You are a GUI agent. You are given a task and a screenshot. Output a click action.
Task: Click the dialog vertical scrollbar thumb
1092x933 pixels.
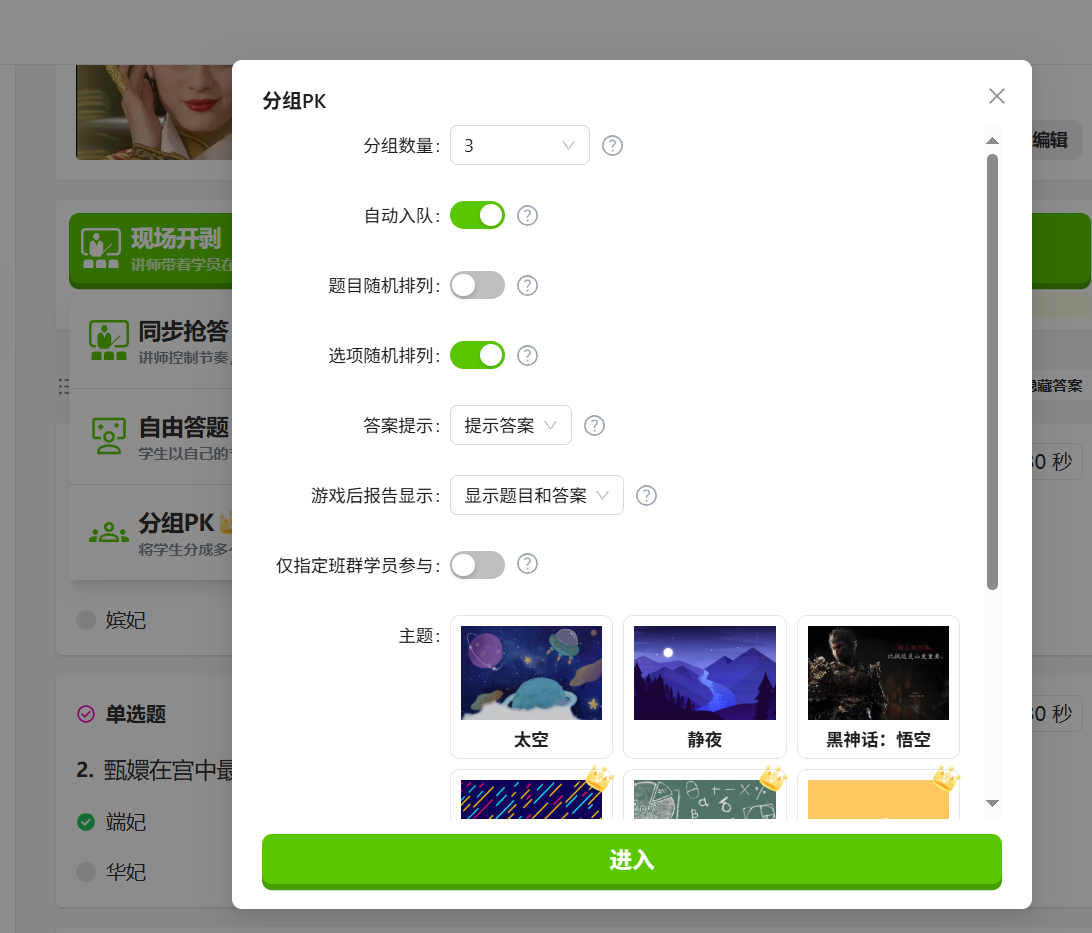click(x=992, y=372)
